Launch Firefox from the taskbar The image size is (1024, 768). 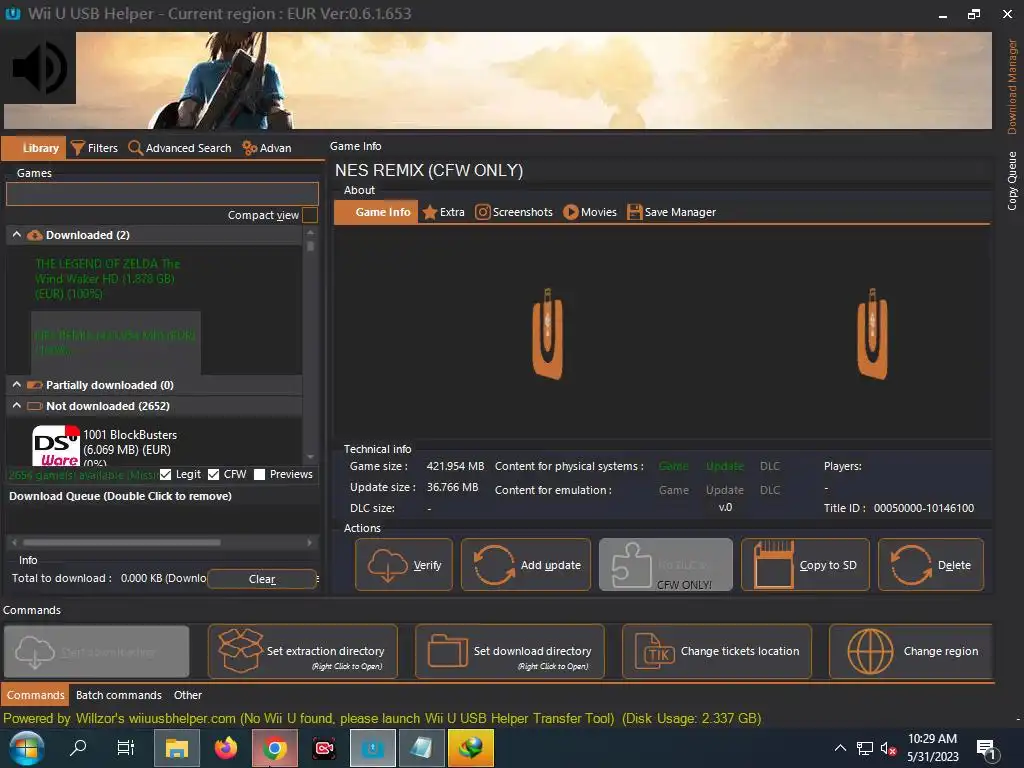coord(226,748)
